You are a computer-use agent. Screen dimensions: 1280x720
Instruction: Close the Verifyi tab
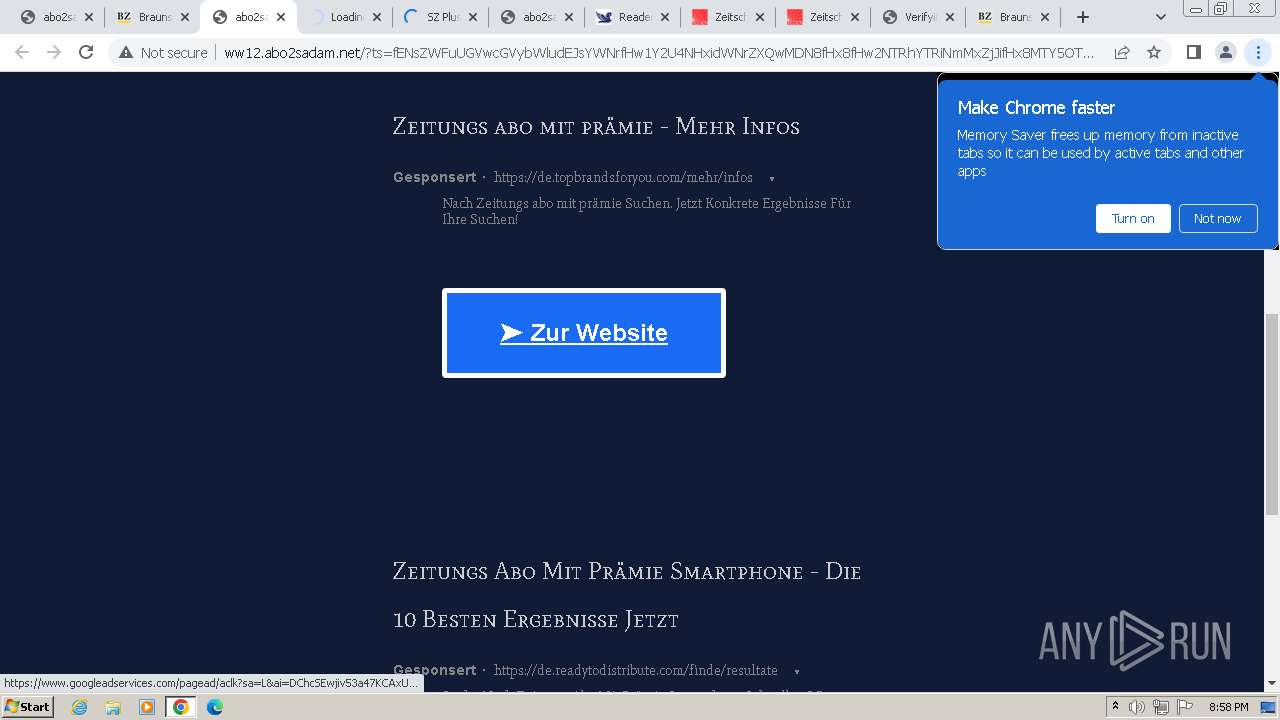click(950, 17)
